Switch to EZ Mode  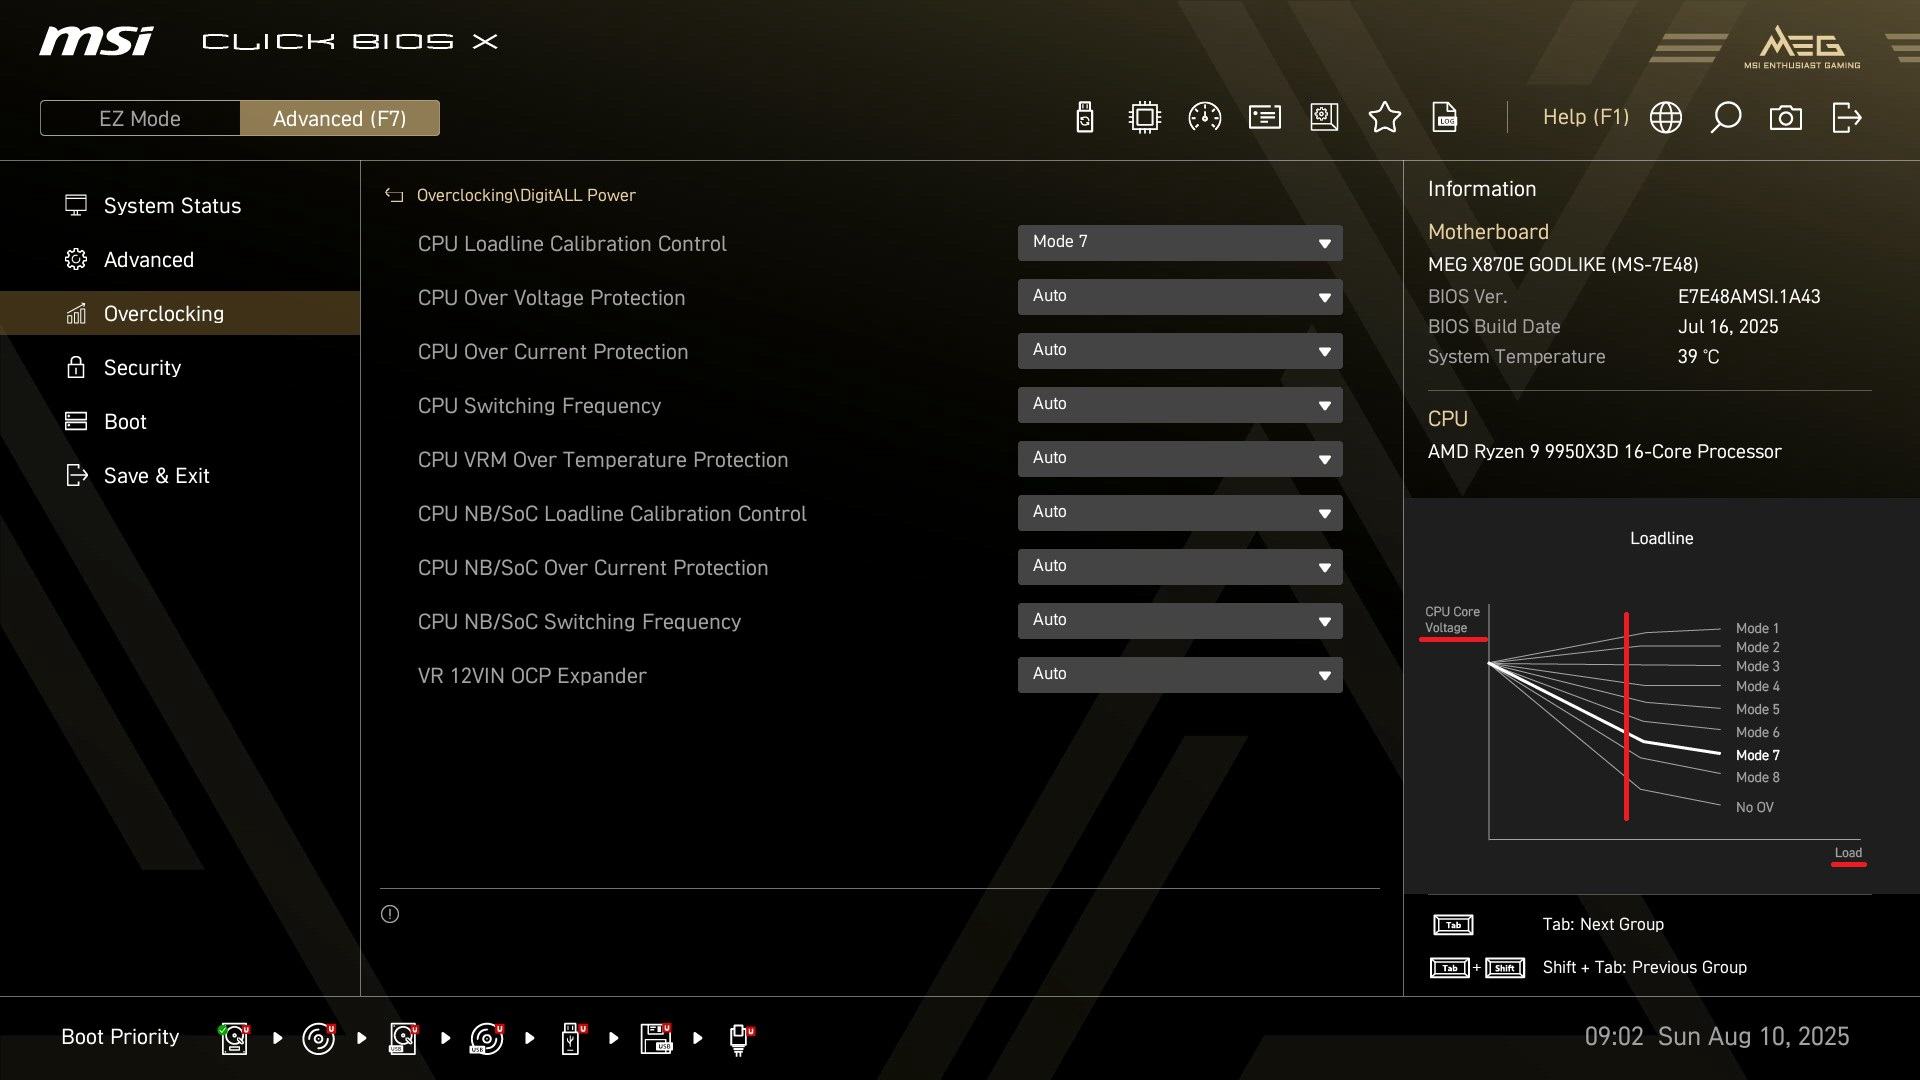pos(140,118)
